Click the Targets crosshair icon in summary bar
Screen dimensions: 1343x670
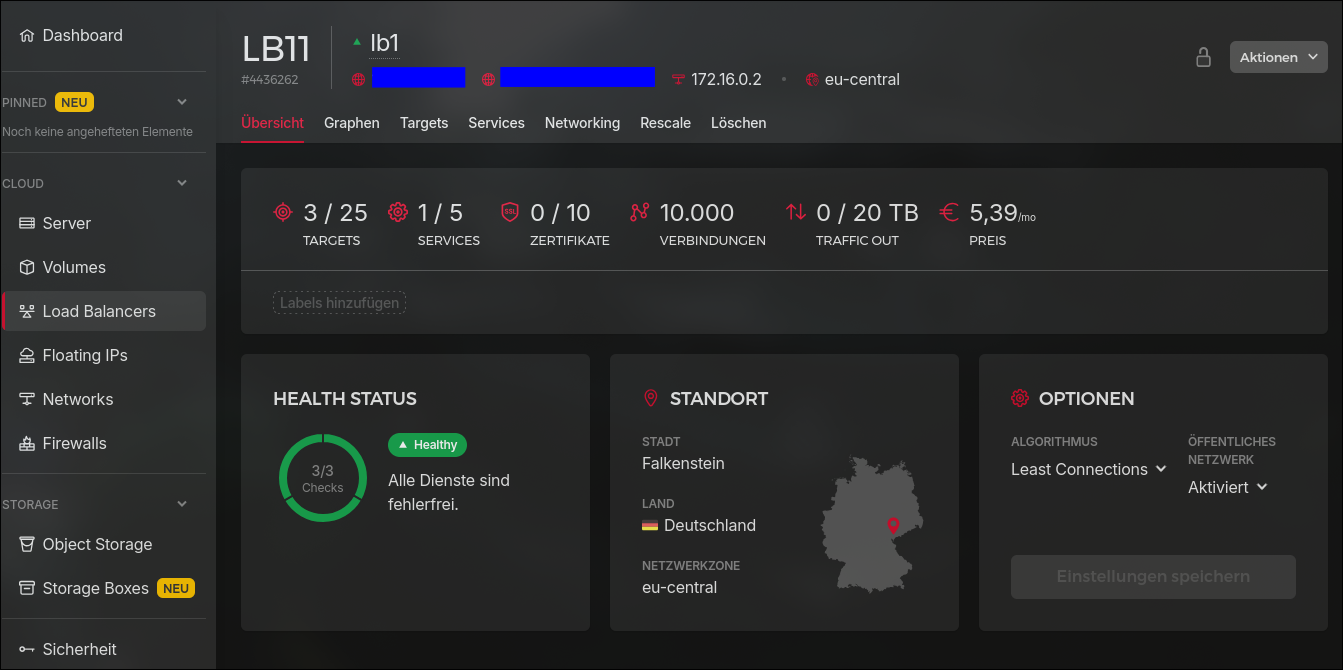(283, 212)
